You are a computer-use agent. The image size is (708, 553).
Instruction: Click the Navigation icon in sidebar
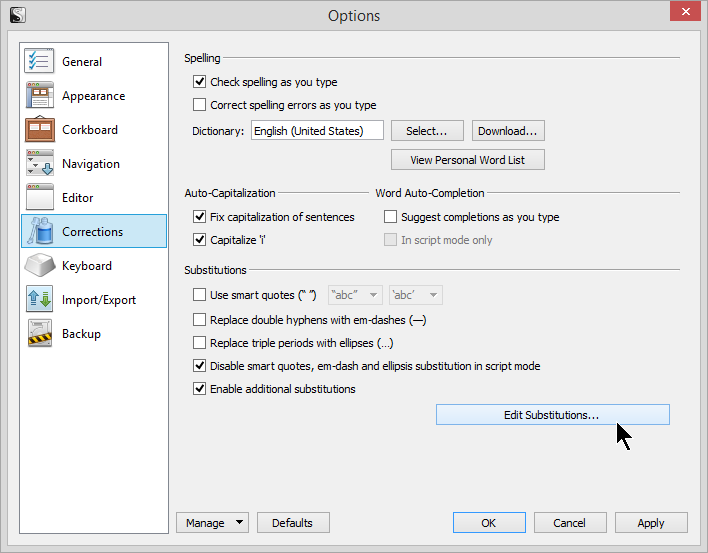[x=39, y=164]
